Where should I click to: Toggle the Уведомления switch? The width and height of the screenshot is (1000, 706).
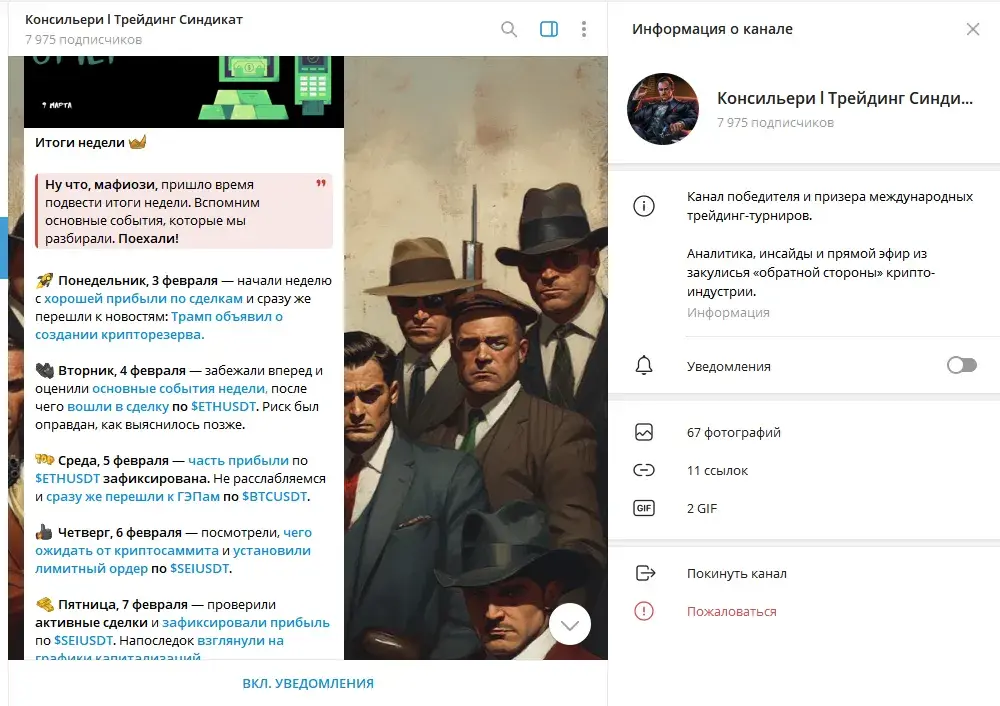click(962, 365)
